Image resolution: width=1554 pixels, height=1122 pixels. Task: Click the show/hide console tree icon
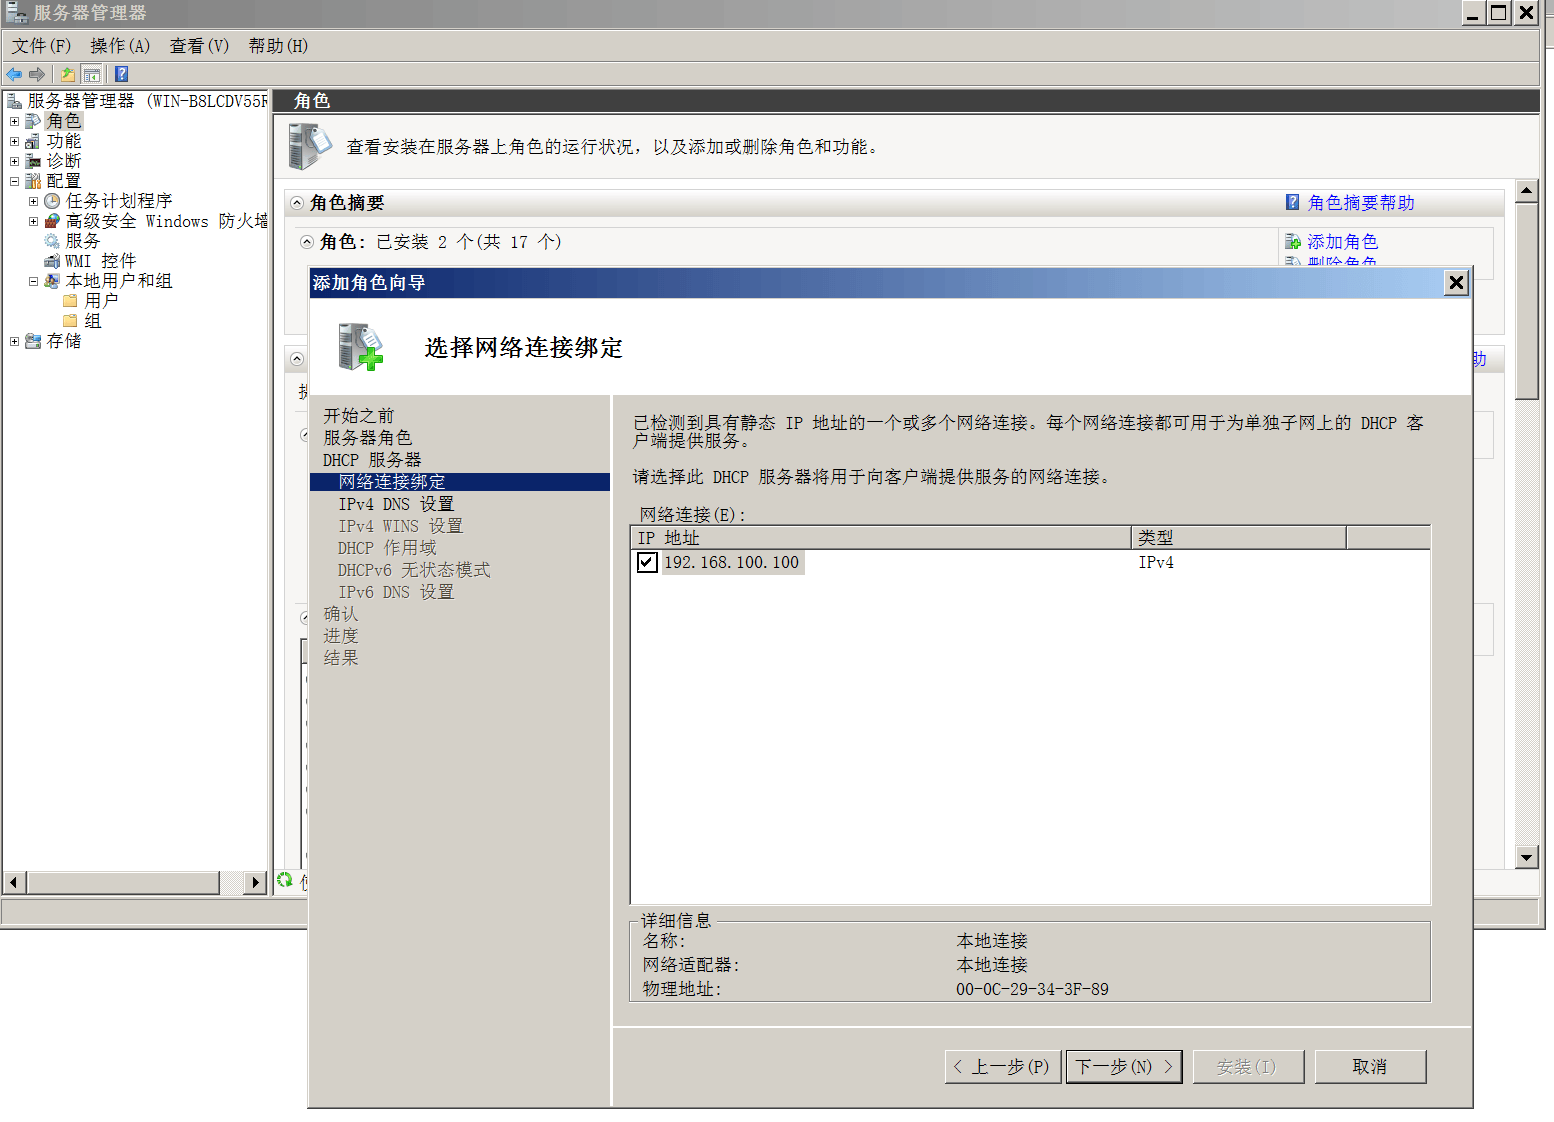click(91, 74)
